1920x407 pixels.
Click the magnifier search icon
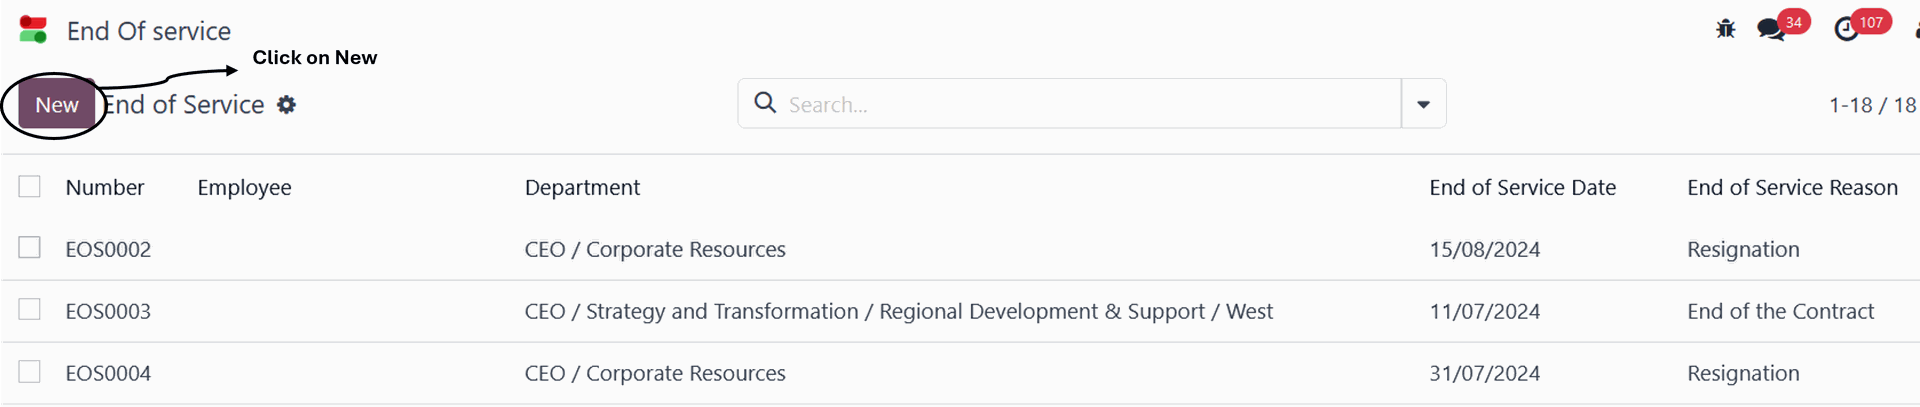click(x=765, y=103)
